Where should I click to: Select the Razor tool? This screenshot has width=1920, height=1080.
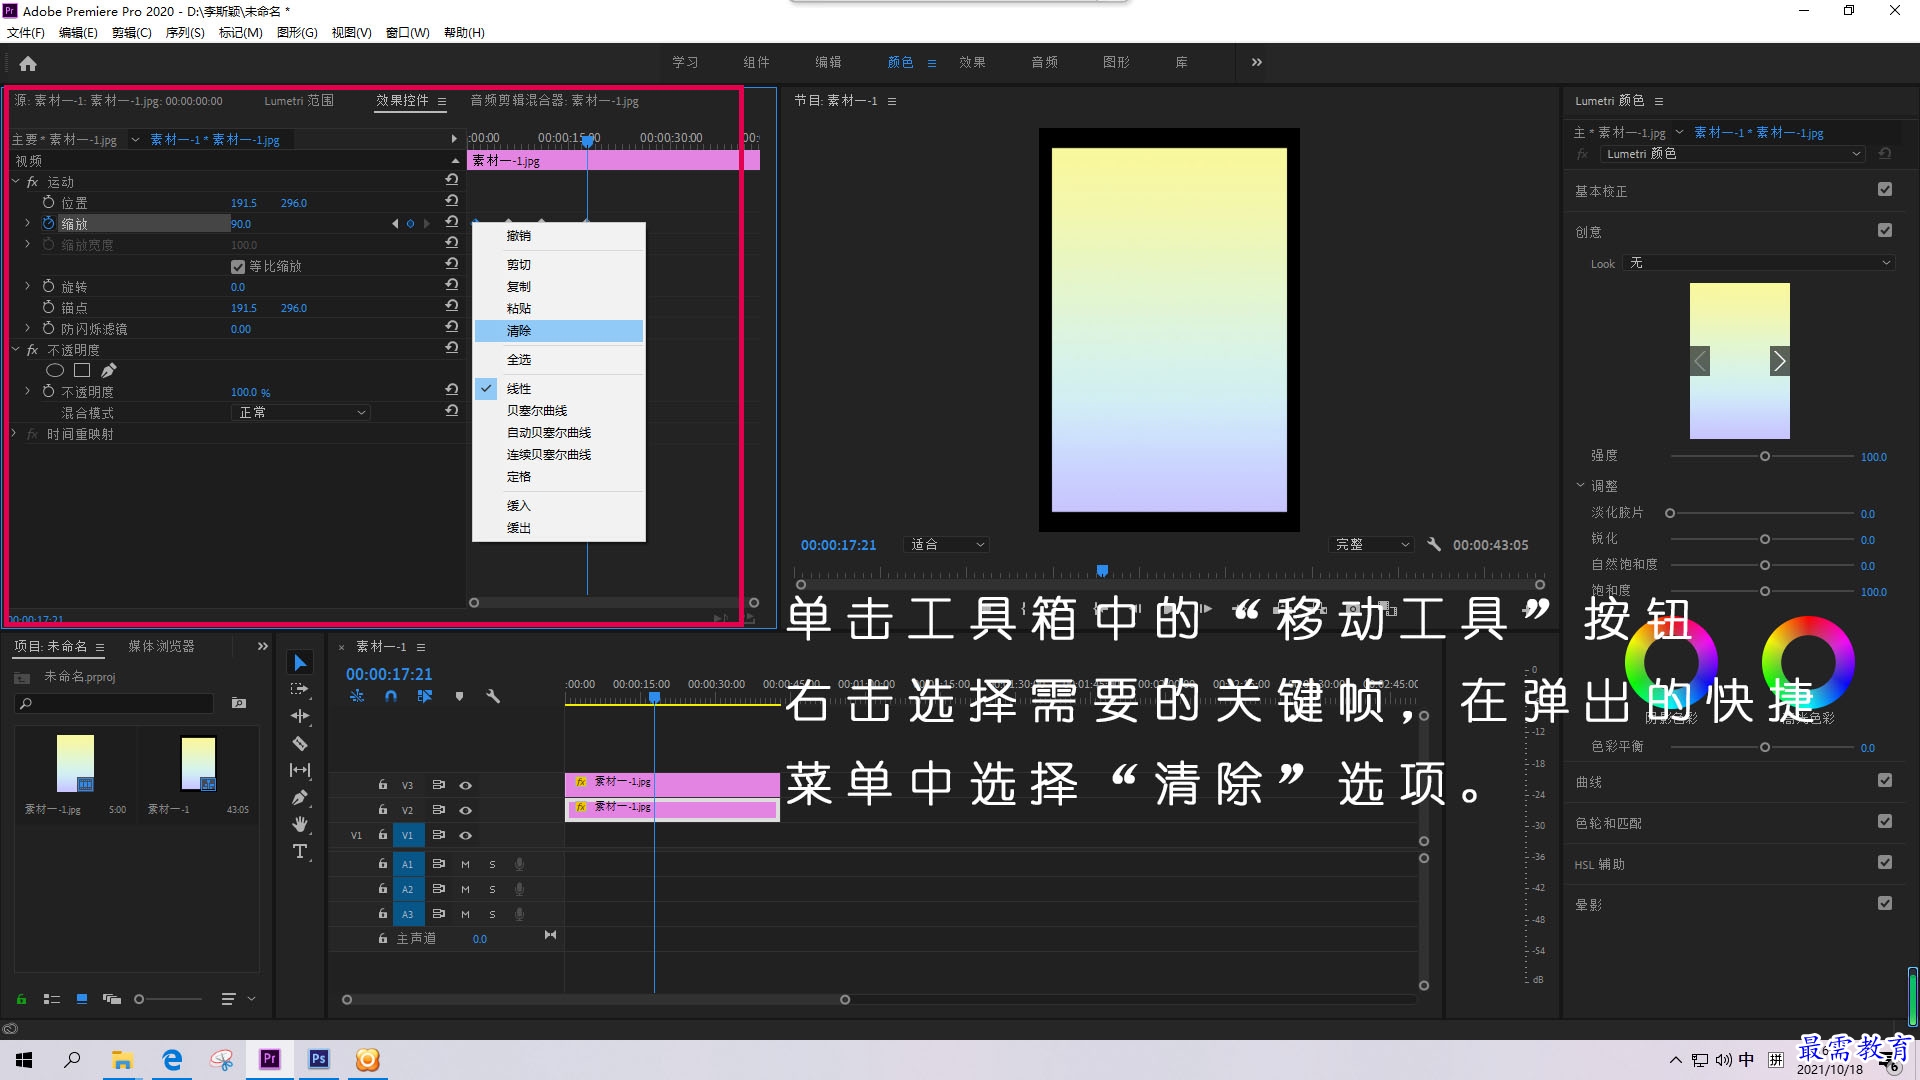[x=300, y=743]
